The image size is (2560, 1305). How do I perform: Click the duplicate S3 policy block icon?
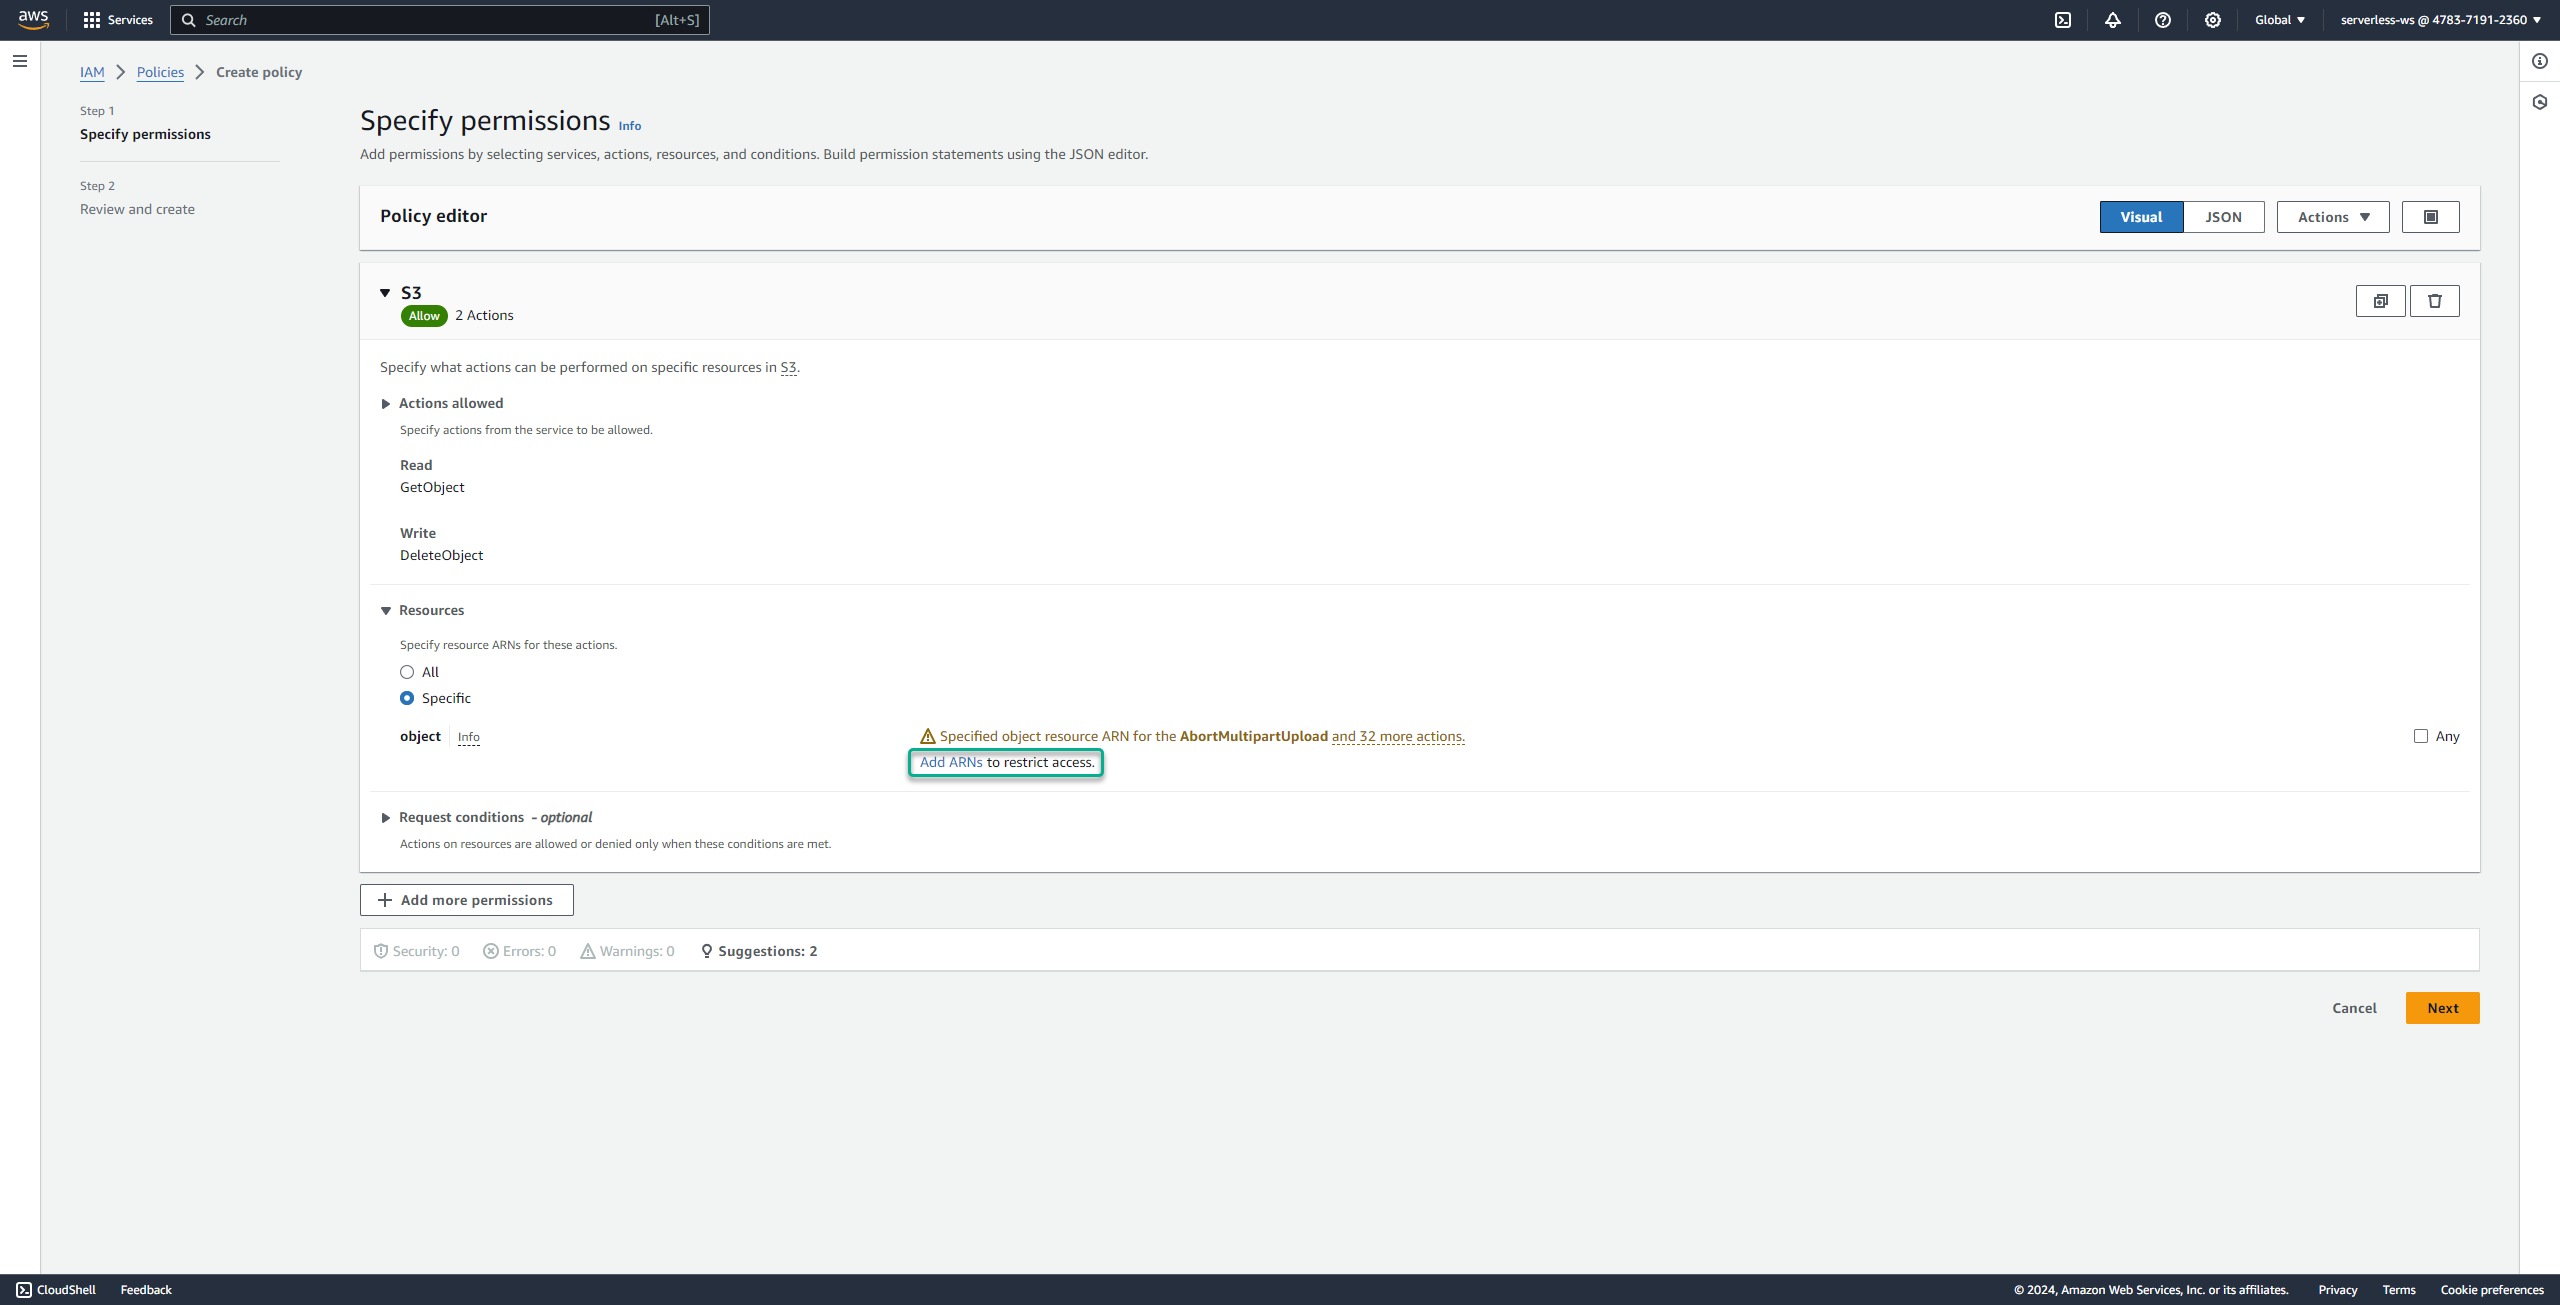tap(2380, 301)
